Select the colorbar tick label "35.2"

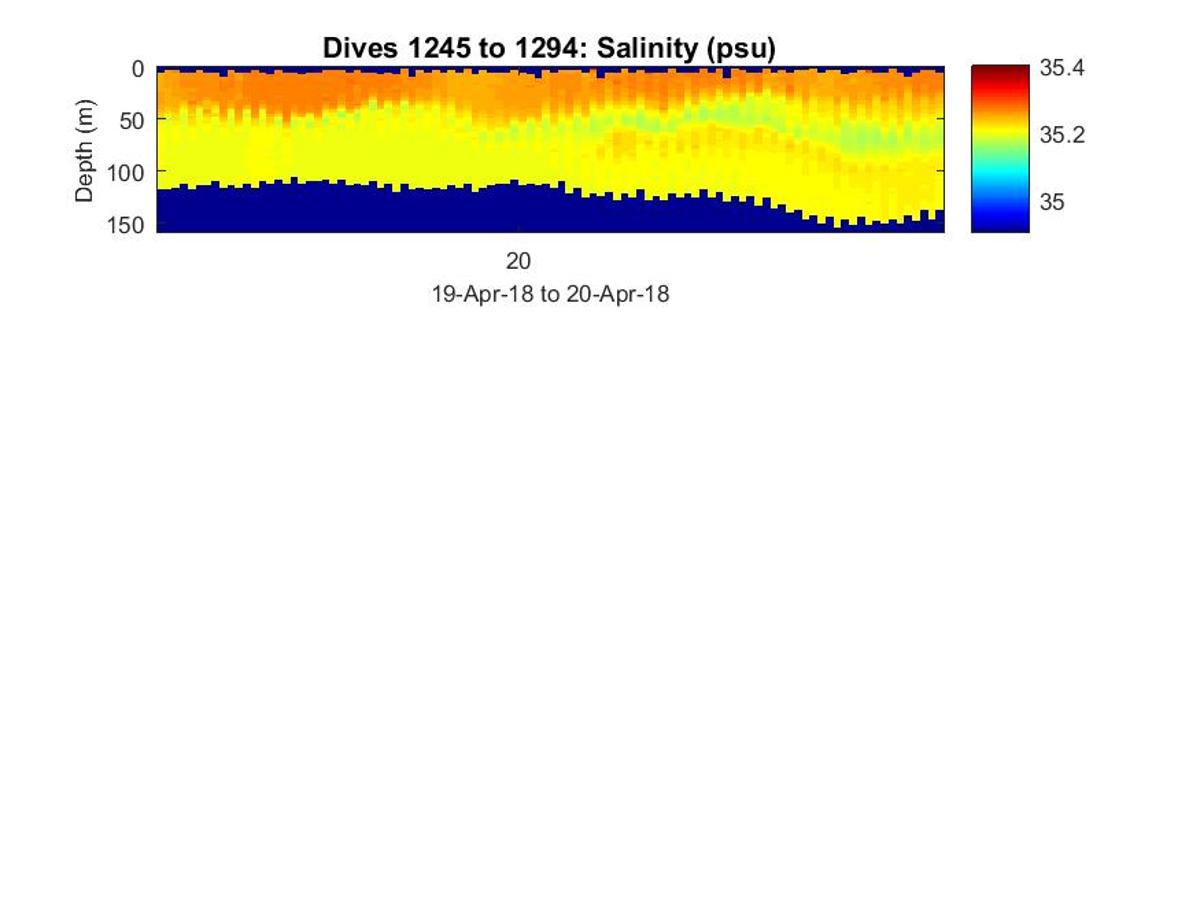1062,136
